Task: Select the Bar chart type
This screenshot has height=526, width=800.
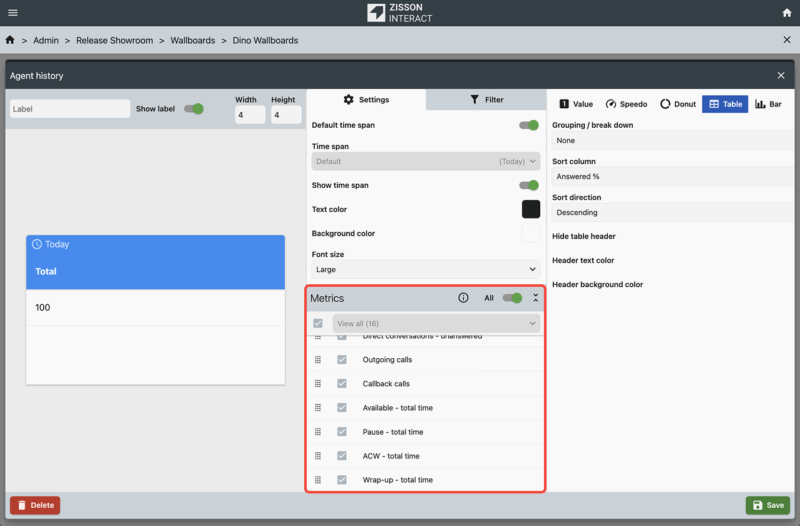Action: [768, 104]
